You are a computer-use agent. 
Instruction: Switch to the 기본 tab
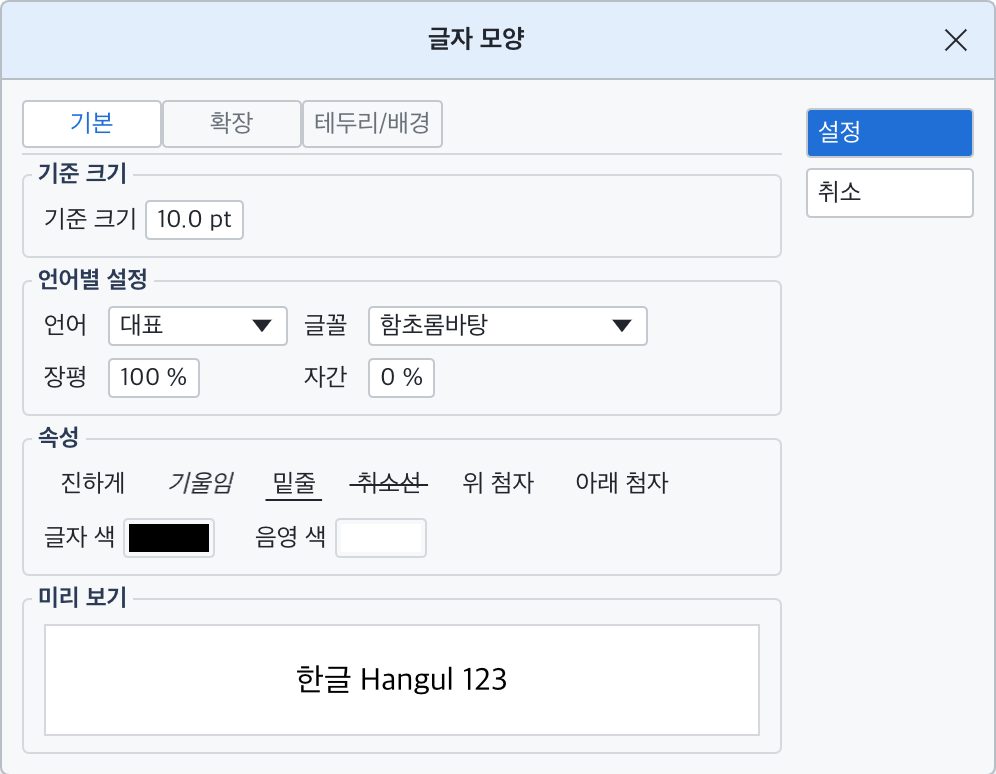pyautogui.click(x=91, y=124)
